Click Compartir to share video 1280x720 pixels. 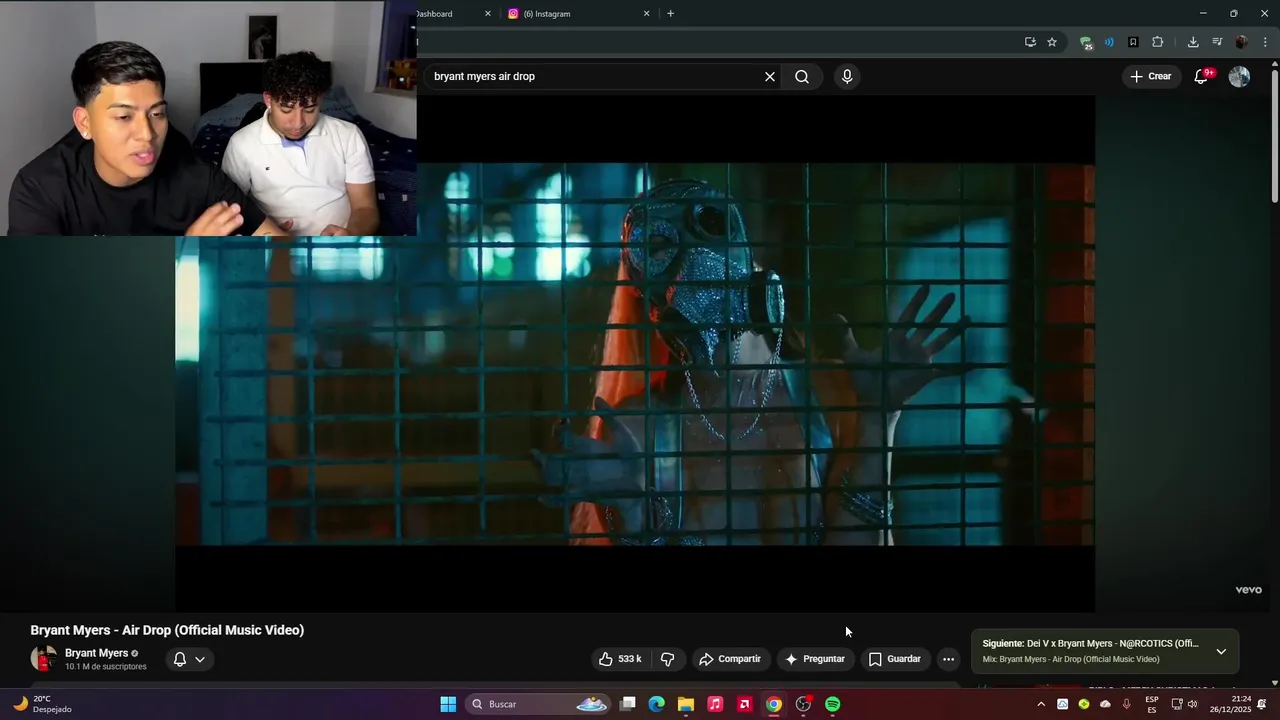point(730,659)
